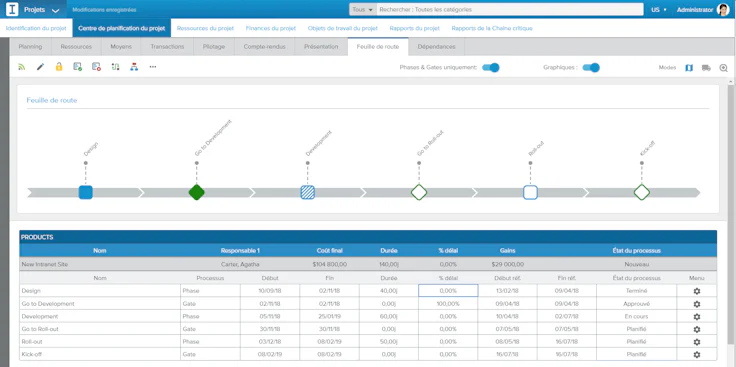The height and width of the screenshot is (367, 736).
Task: Click the yellow padlock icon
Action: (59, 67)
